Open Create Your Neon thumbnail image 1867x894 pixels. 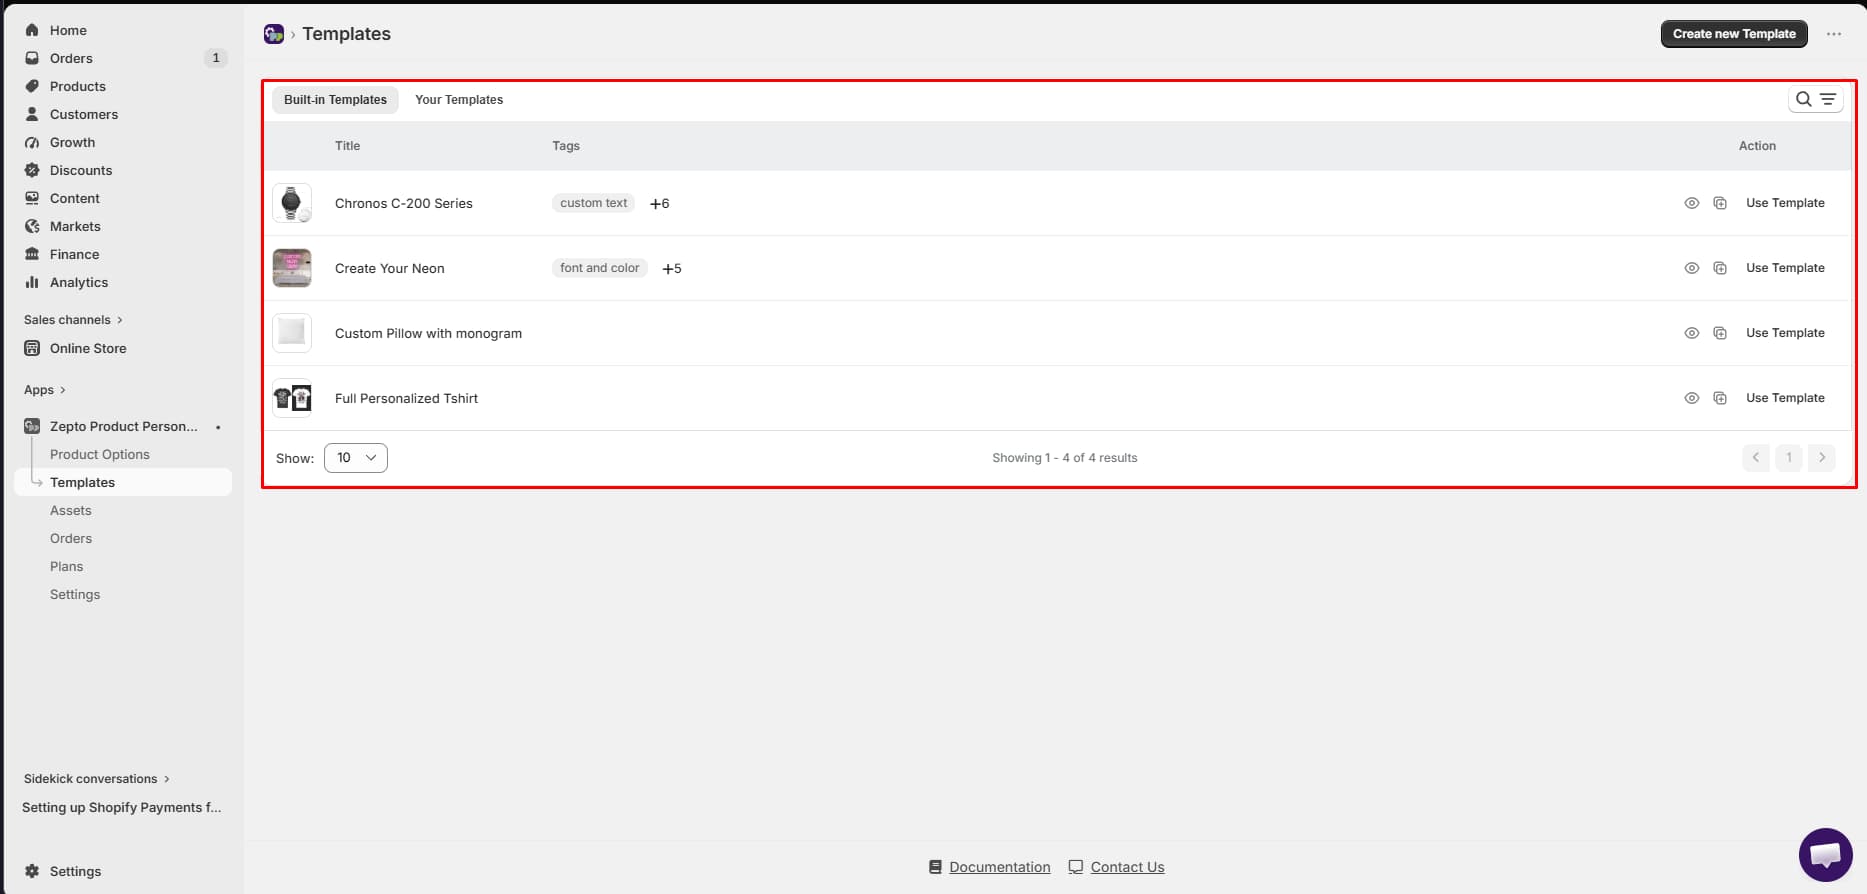click(292, 268)
